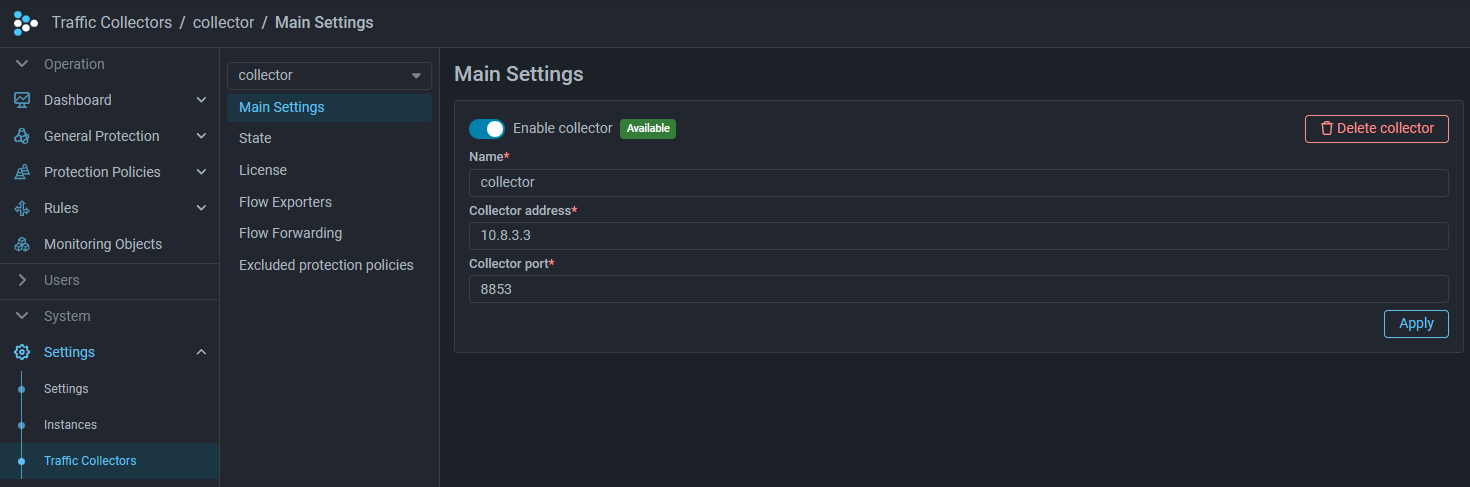Open the collector selection dropdown
1470x487 pixels.
[x=329, y=75]
